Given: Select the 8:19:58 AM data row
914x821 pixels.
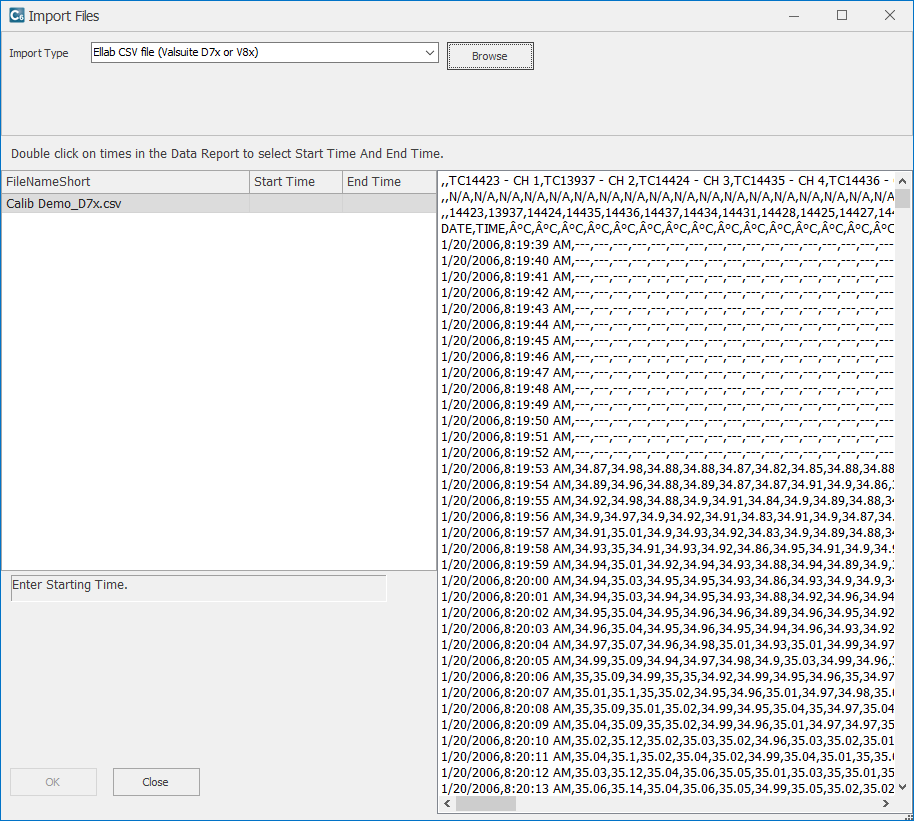Looking at the screenshot, I should [x=667, y=549].
